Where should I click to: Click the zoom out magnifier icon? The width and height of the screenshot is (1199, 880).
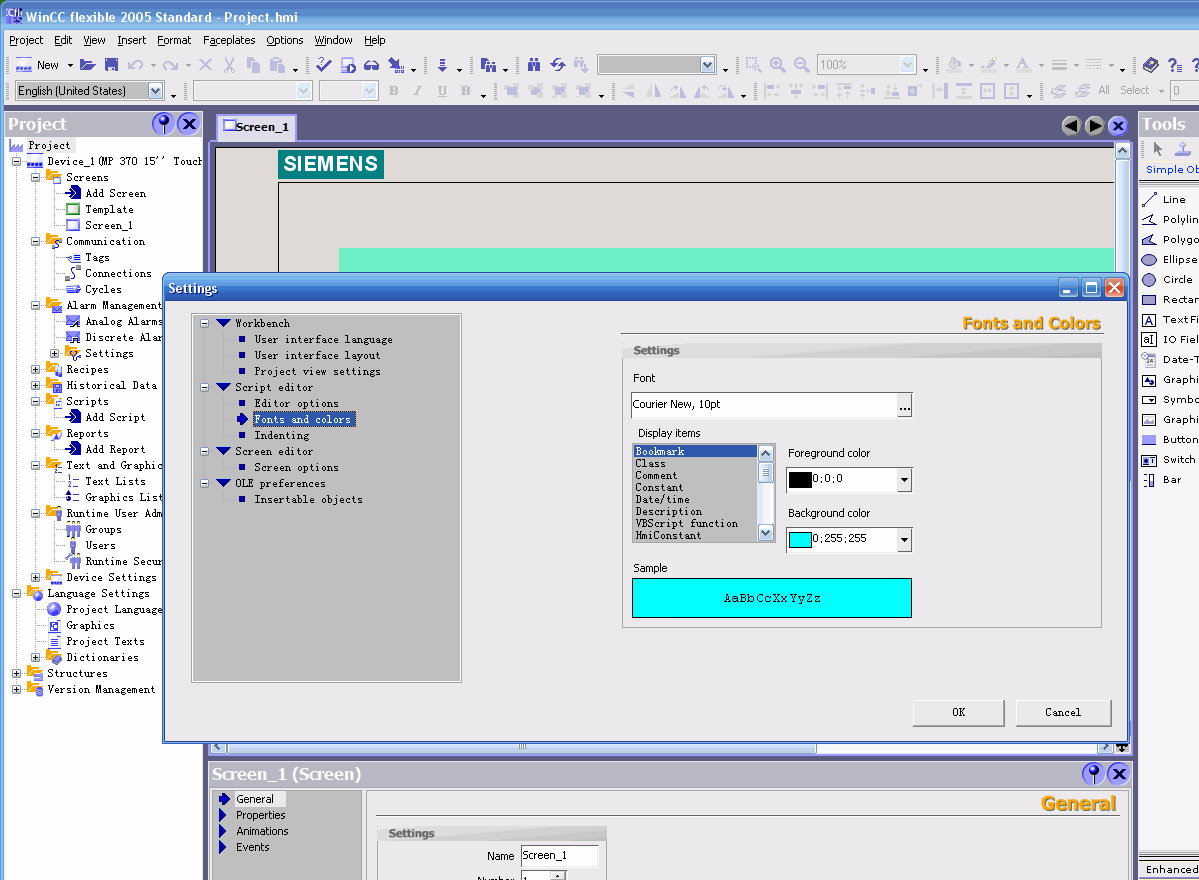[801, 65]
